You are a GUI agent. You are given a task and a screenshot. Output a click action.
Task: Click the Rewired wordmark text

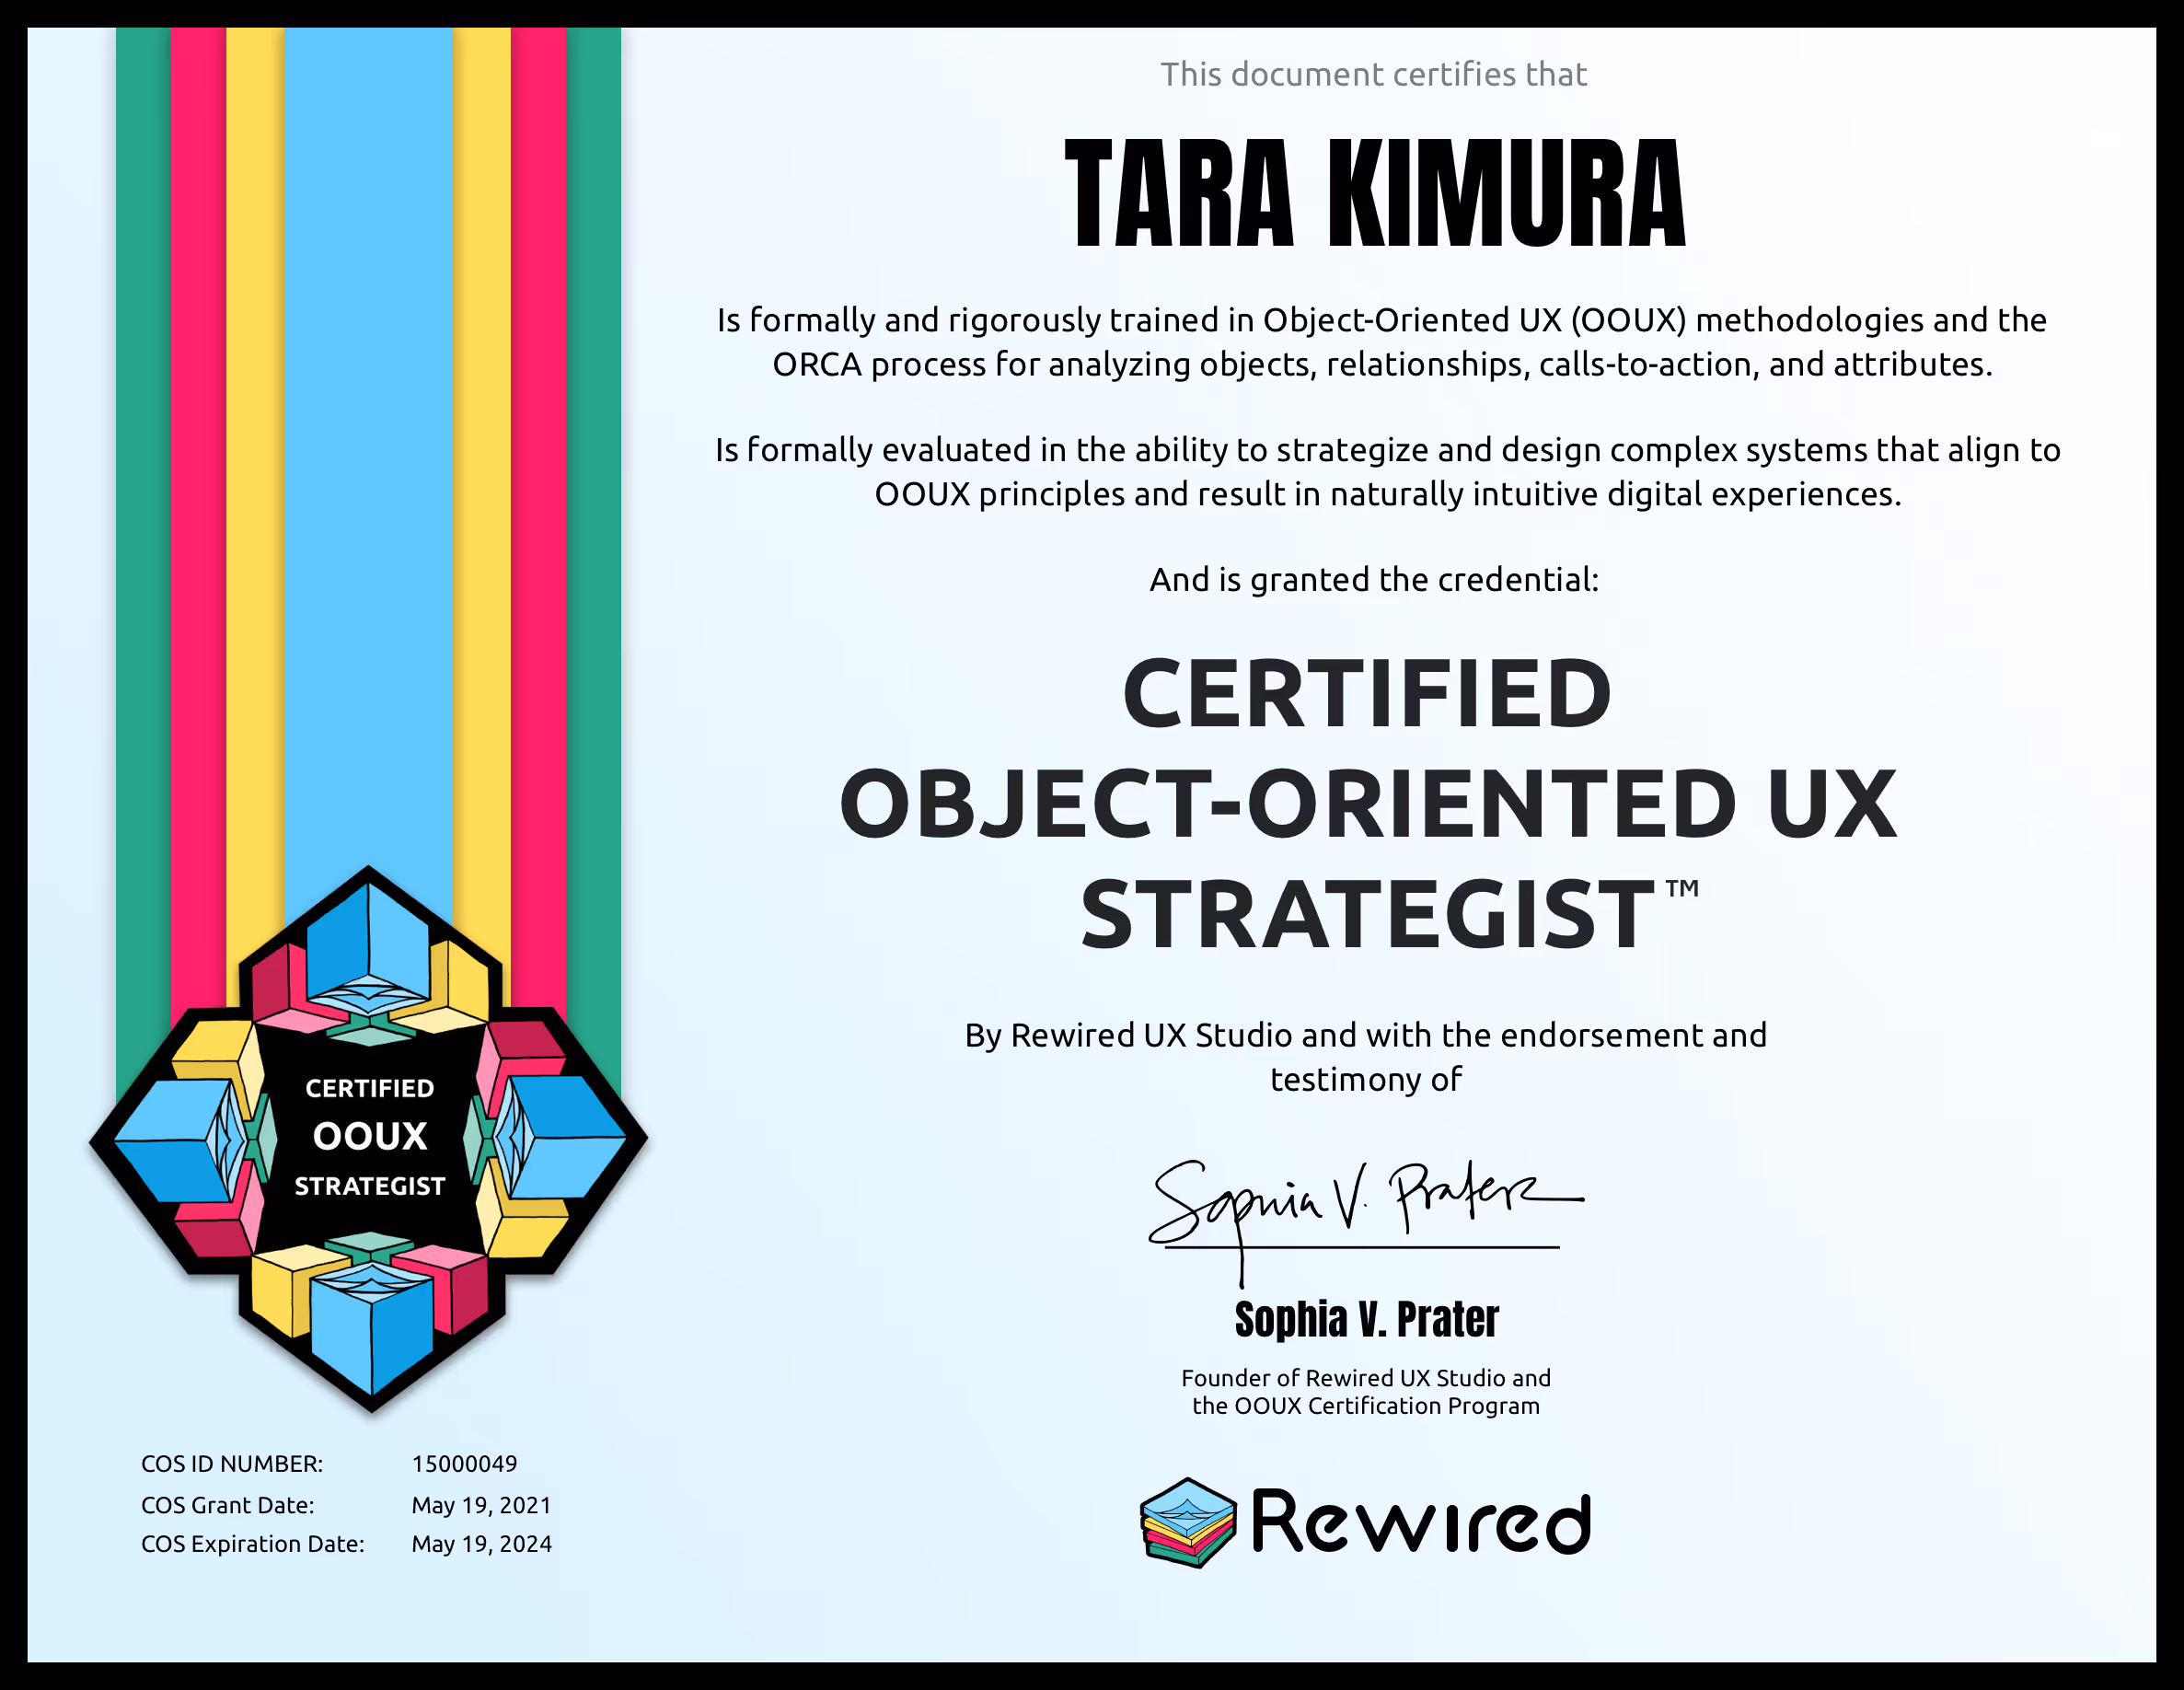[1420, 1523]
